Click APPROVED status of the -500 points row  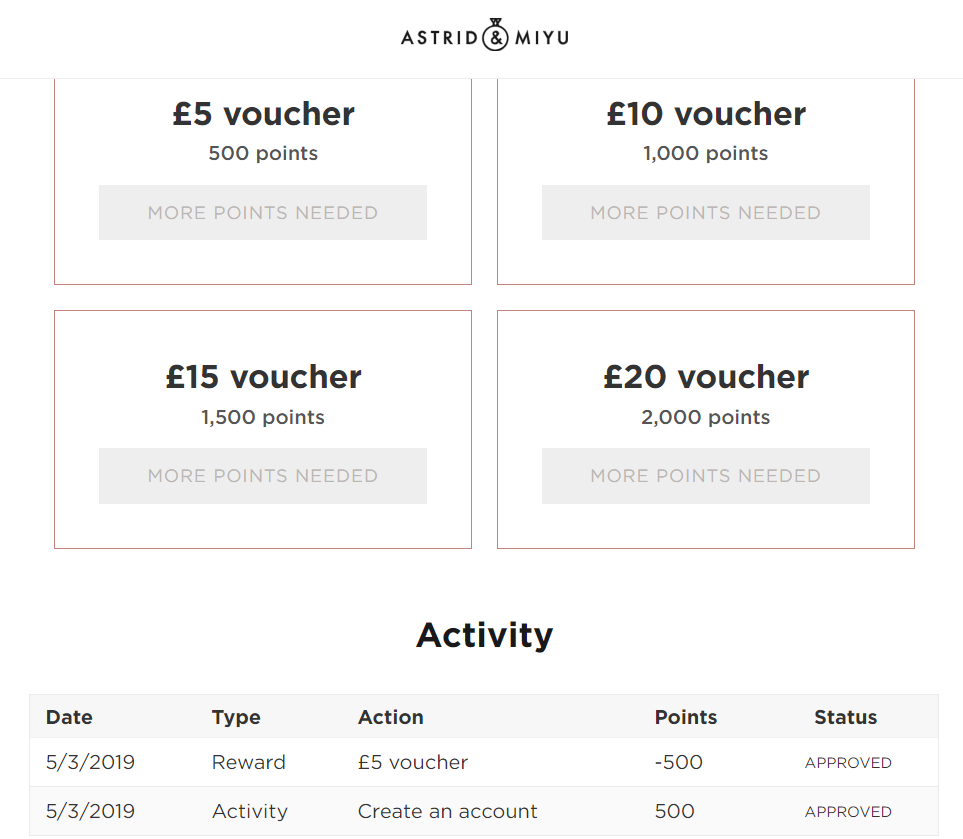pos(848,763)
